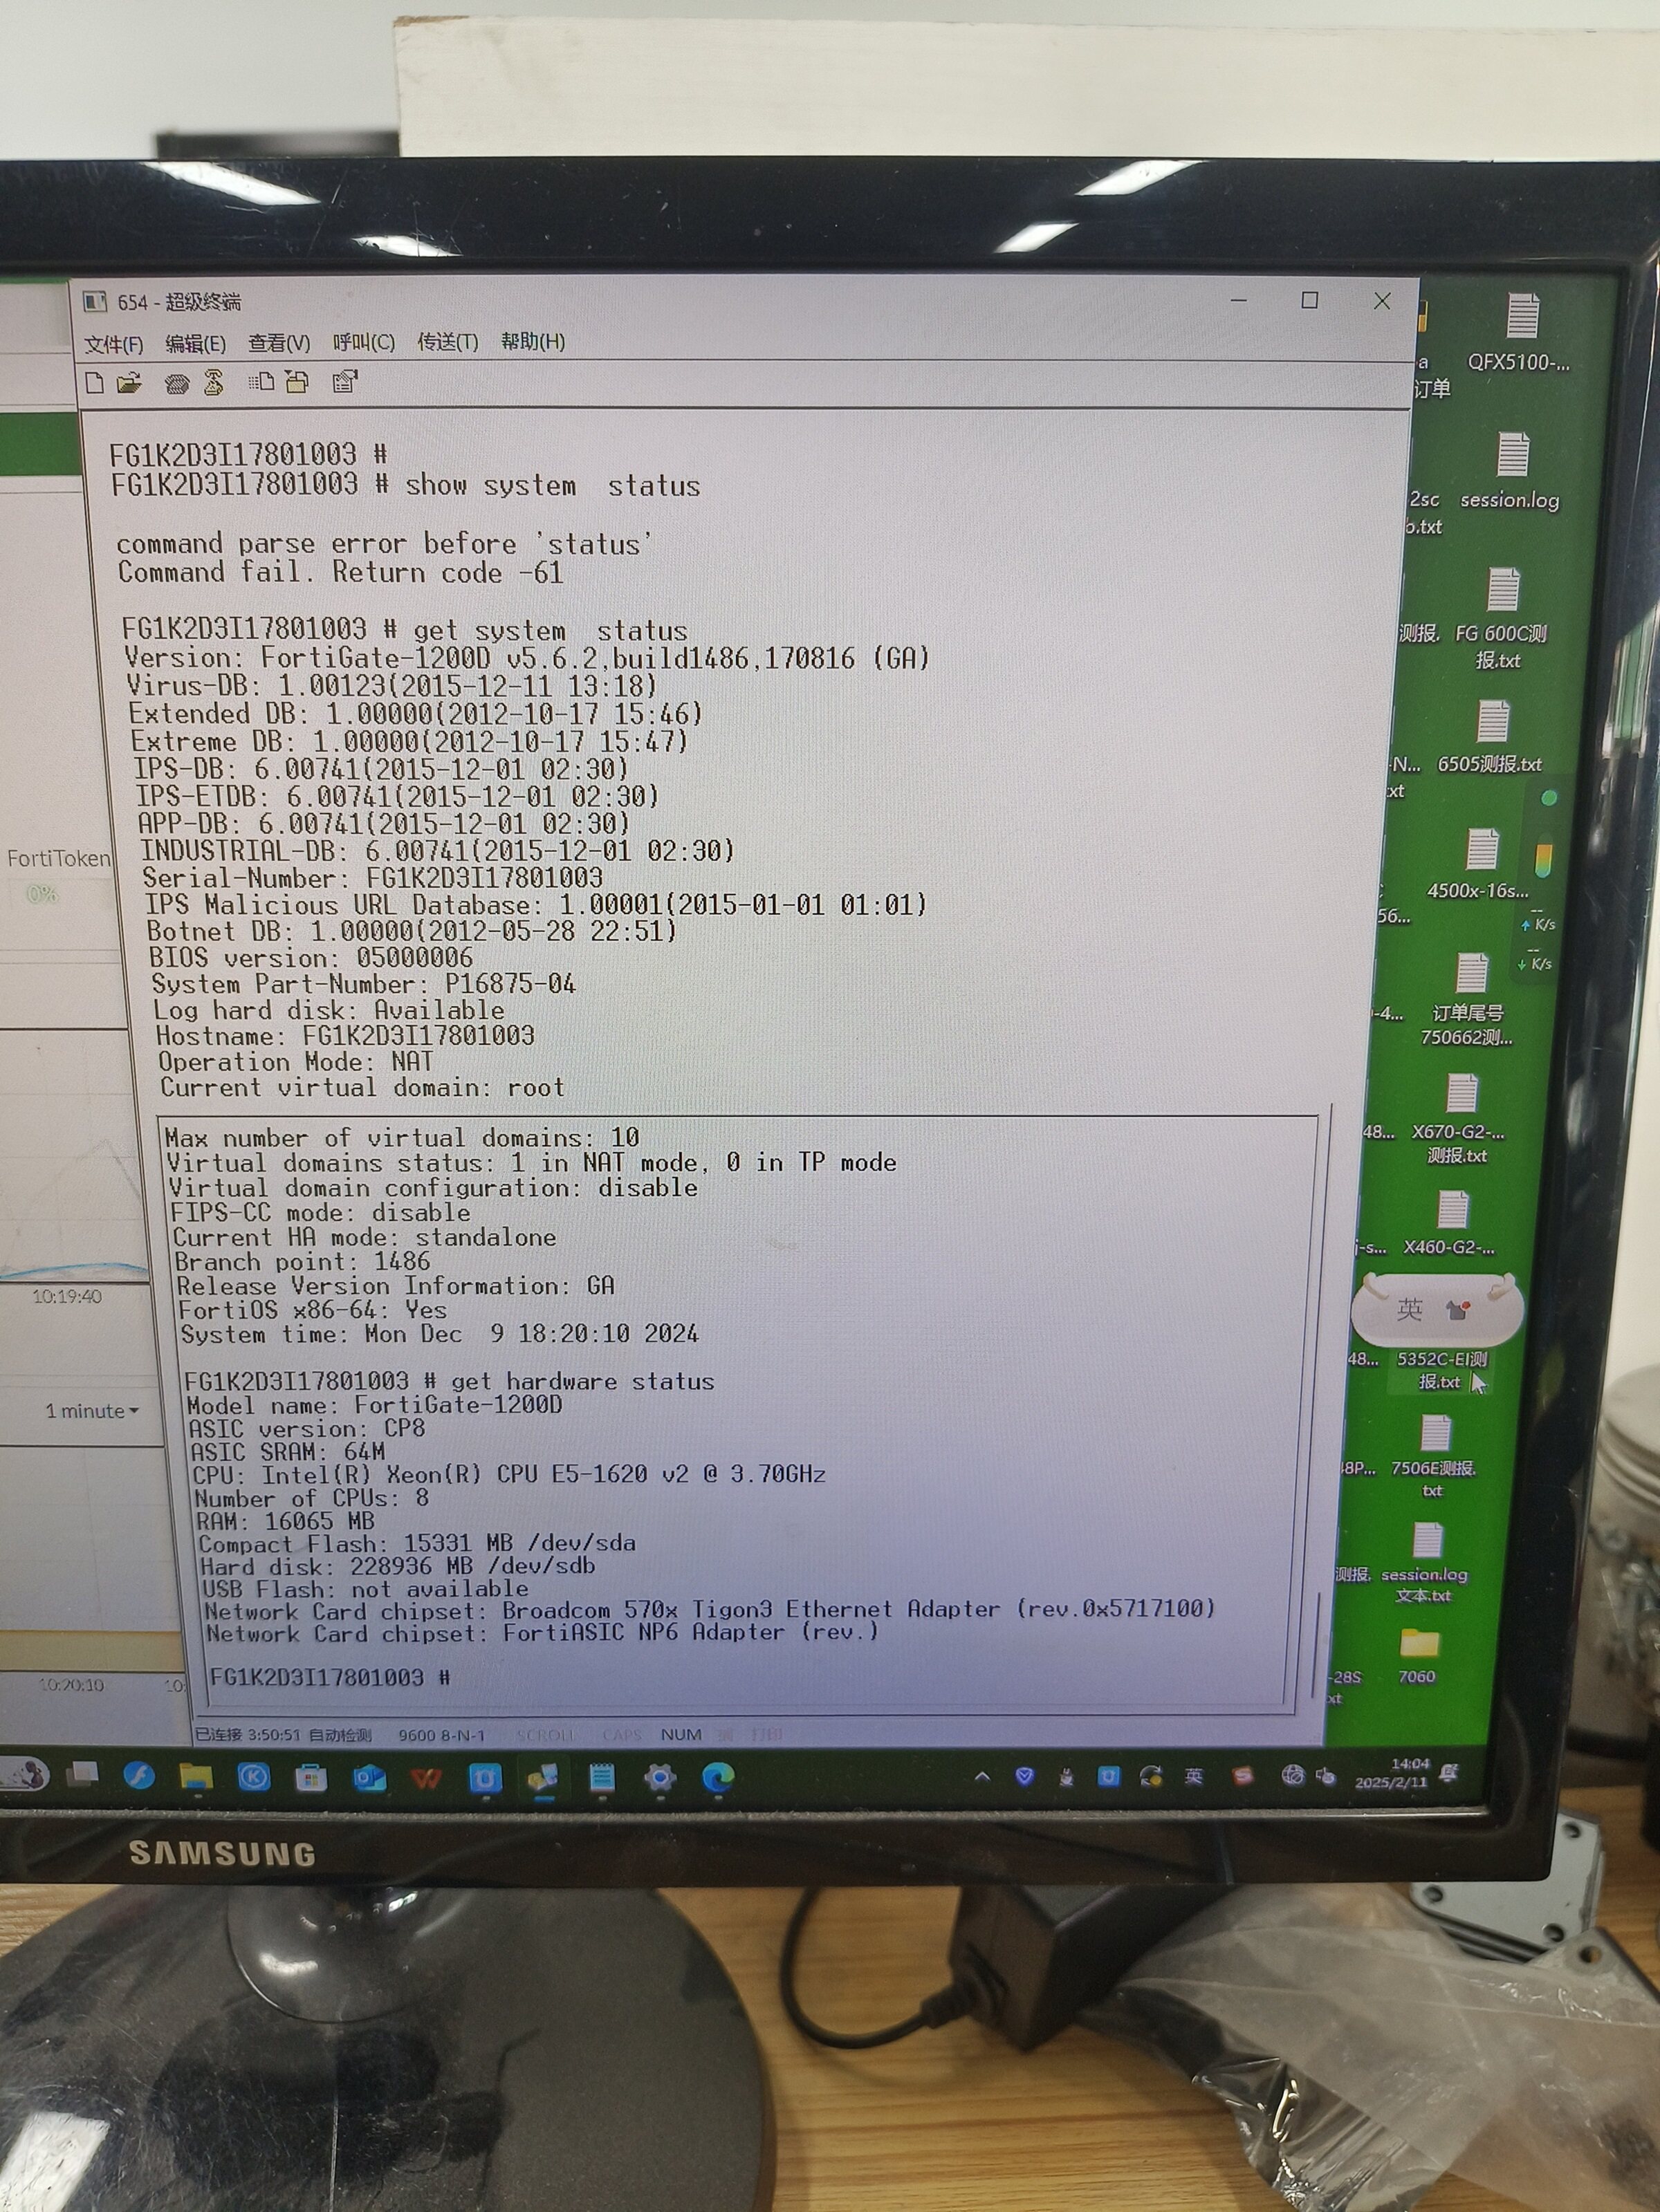Open Notepad from the taskbar

[x=602, y=1777]
